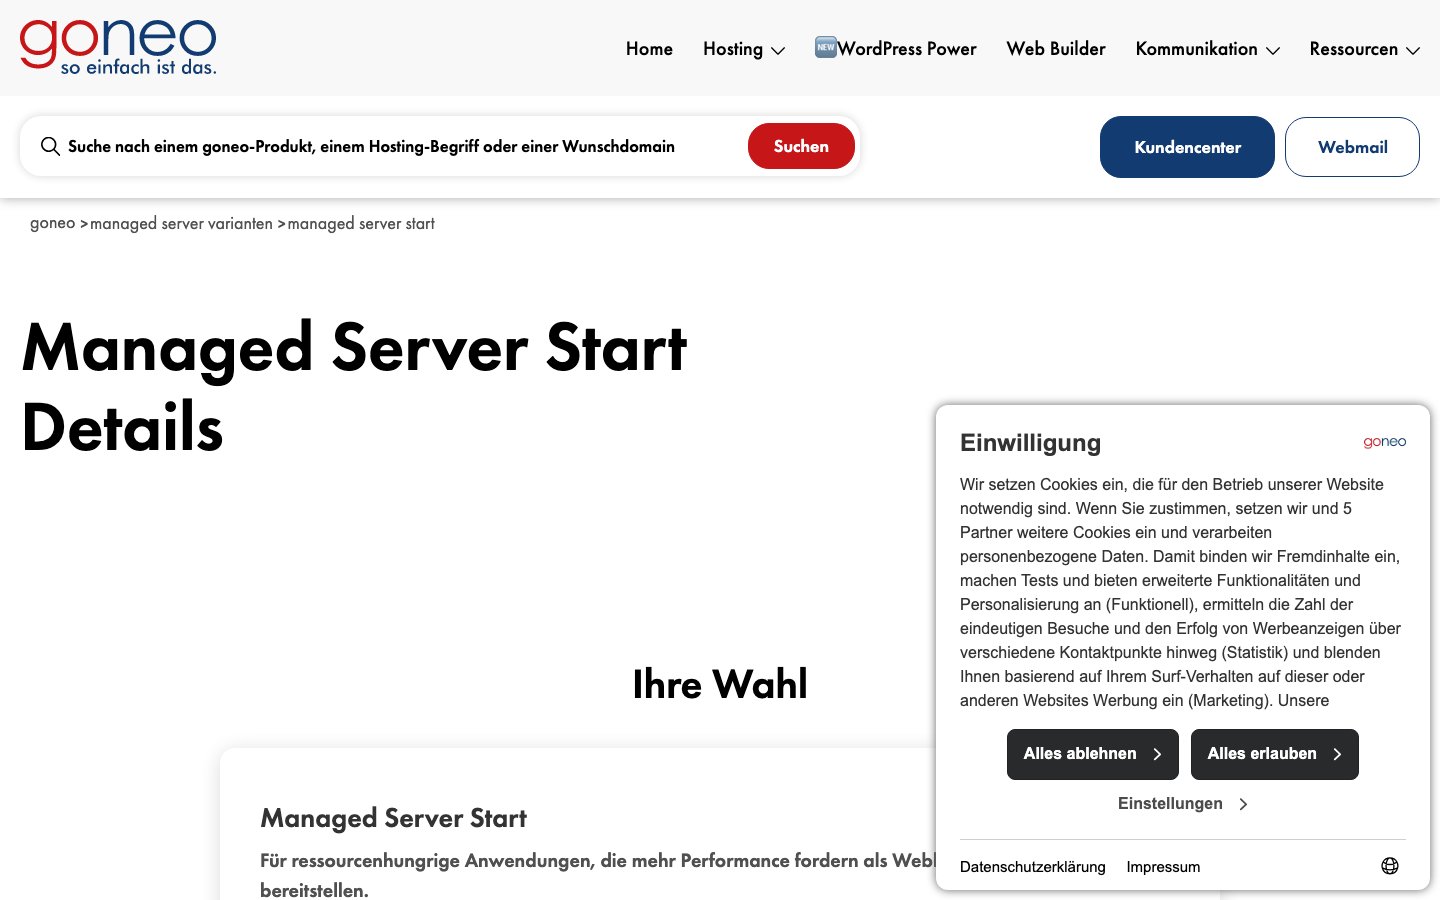Open Einstellungen in the cookie dialog
The image size is (1440, 900).
click(x=1183, y=804)
